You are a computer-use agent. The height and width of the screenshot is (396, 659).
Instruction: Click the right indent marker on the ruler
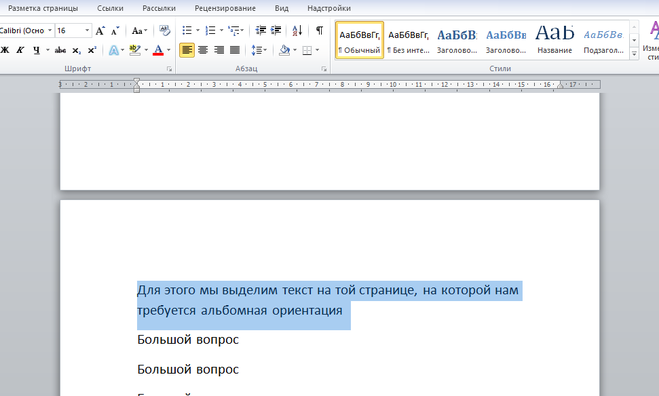coord(560,85)
